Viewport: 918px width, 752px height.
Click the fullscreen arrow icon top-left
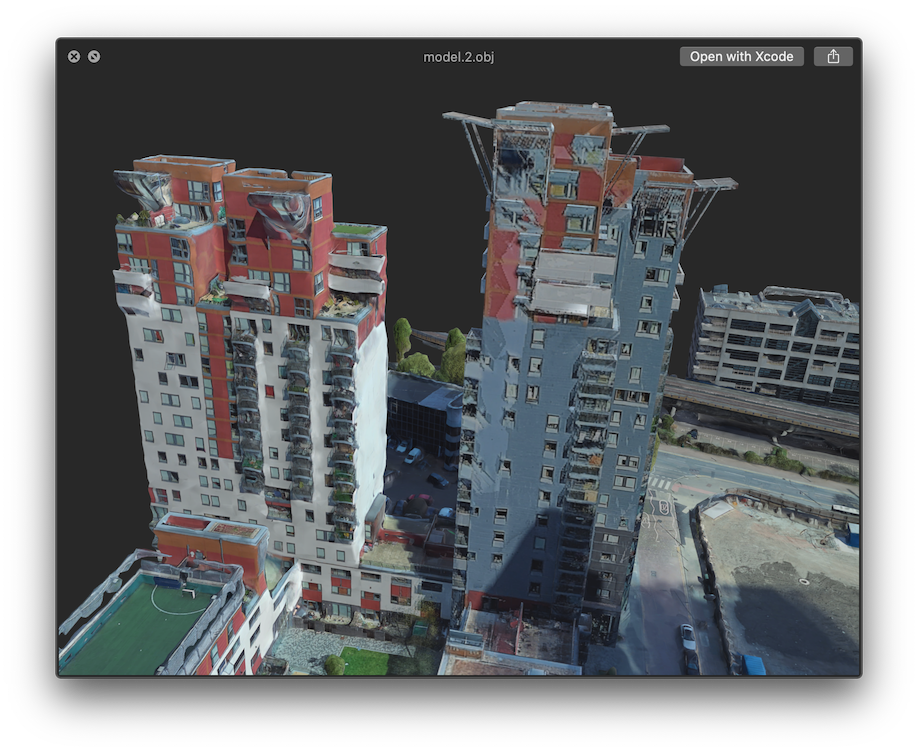93,56
